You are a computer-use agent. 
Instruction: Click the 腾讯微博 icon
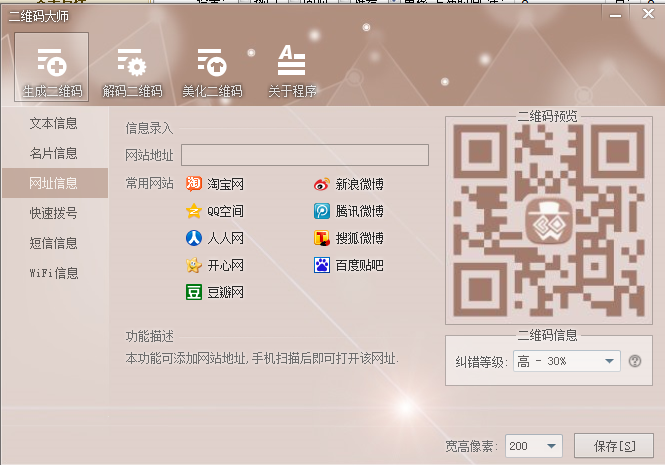point(322,211)
